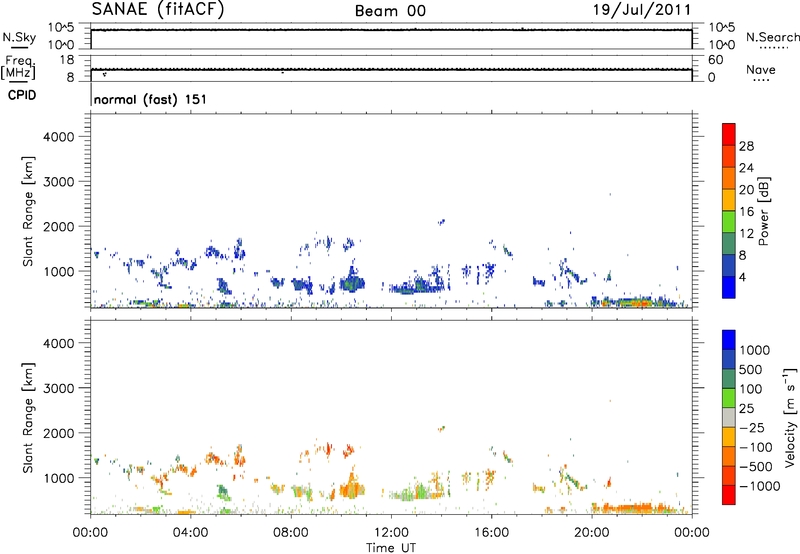Click the N.Sky noise trace line
This screenshot has height=554, width=800.
click(x=391, y=30)
